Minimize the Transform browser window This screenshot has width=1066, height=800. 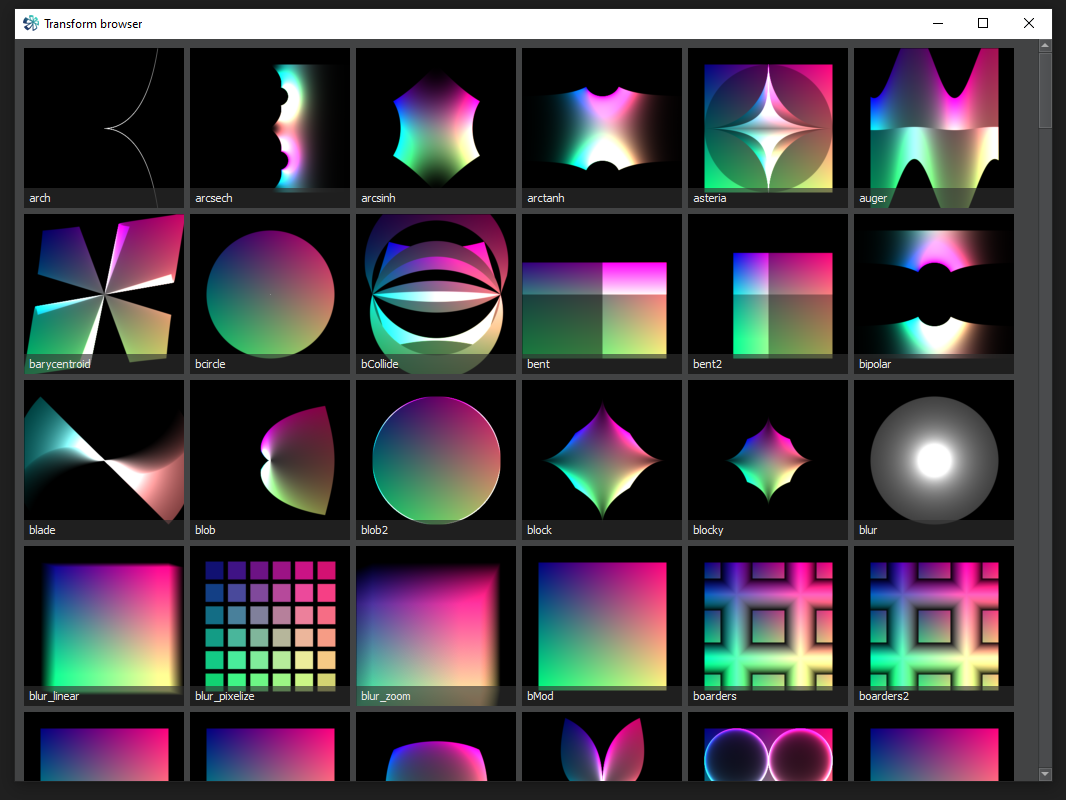(x=938, y=24)
